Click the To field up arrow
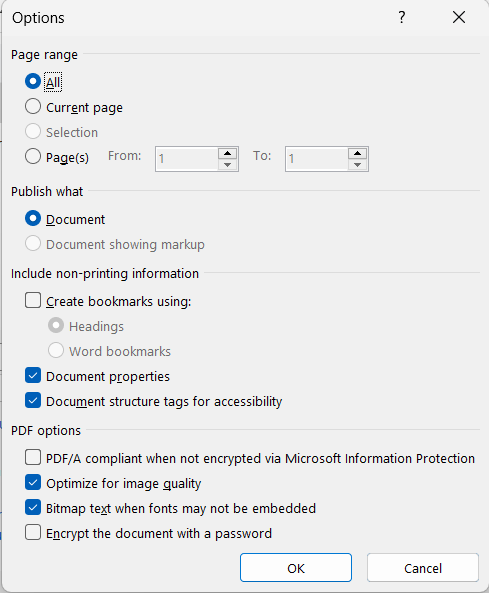The image size is (489, 593). 357,154
